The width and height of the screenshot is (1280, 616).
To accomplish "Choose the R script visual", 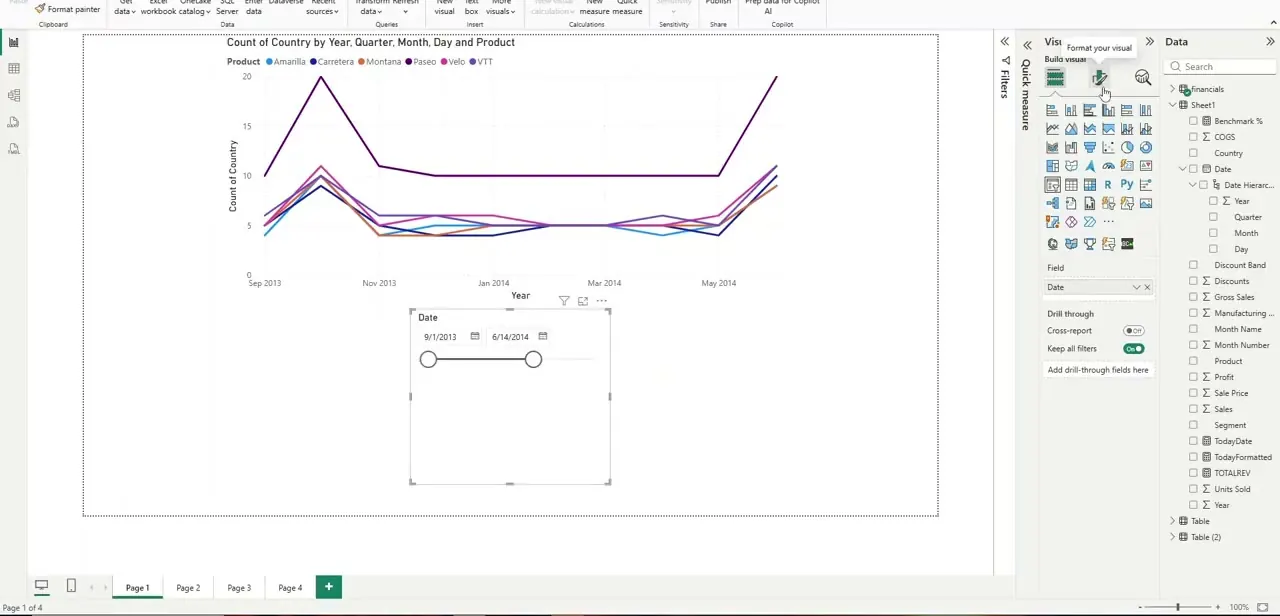I will (x=1108, y=185).
